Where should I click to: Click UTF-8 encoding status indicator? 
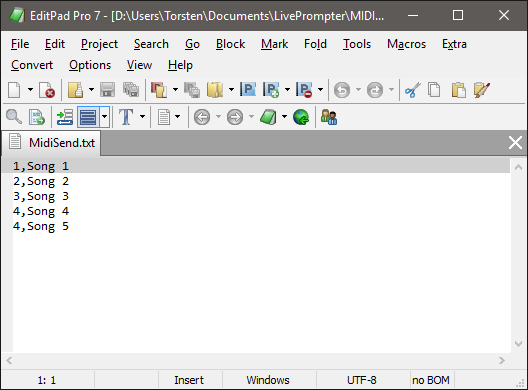(x=362, y=380)
